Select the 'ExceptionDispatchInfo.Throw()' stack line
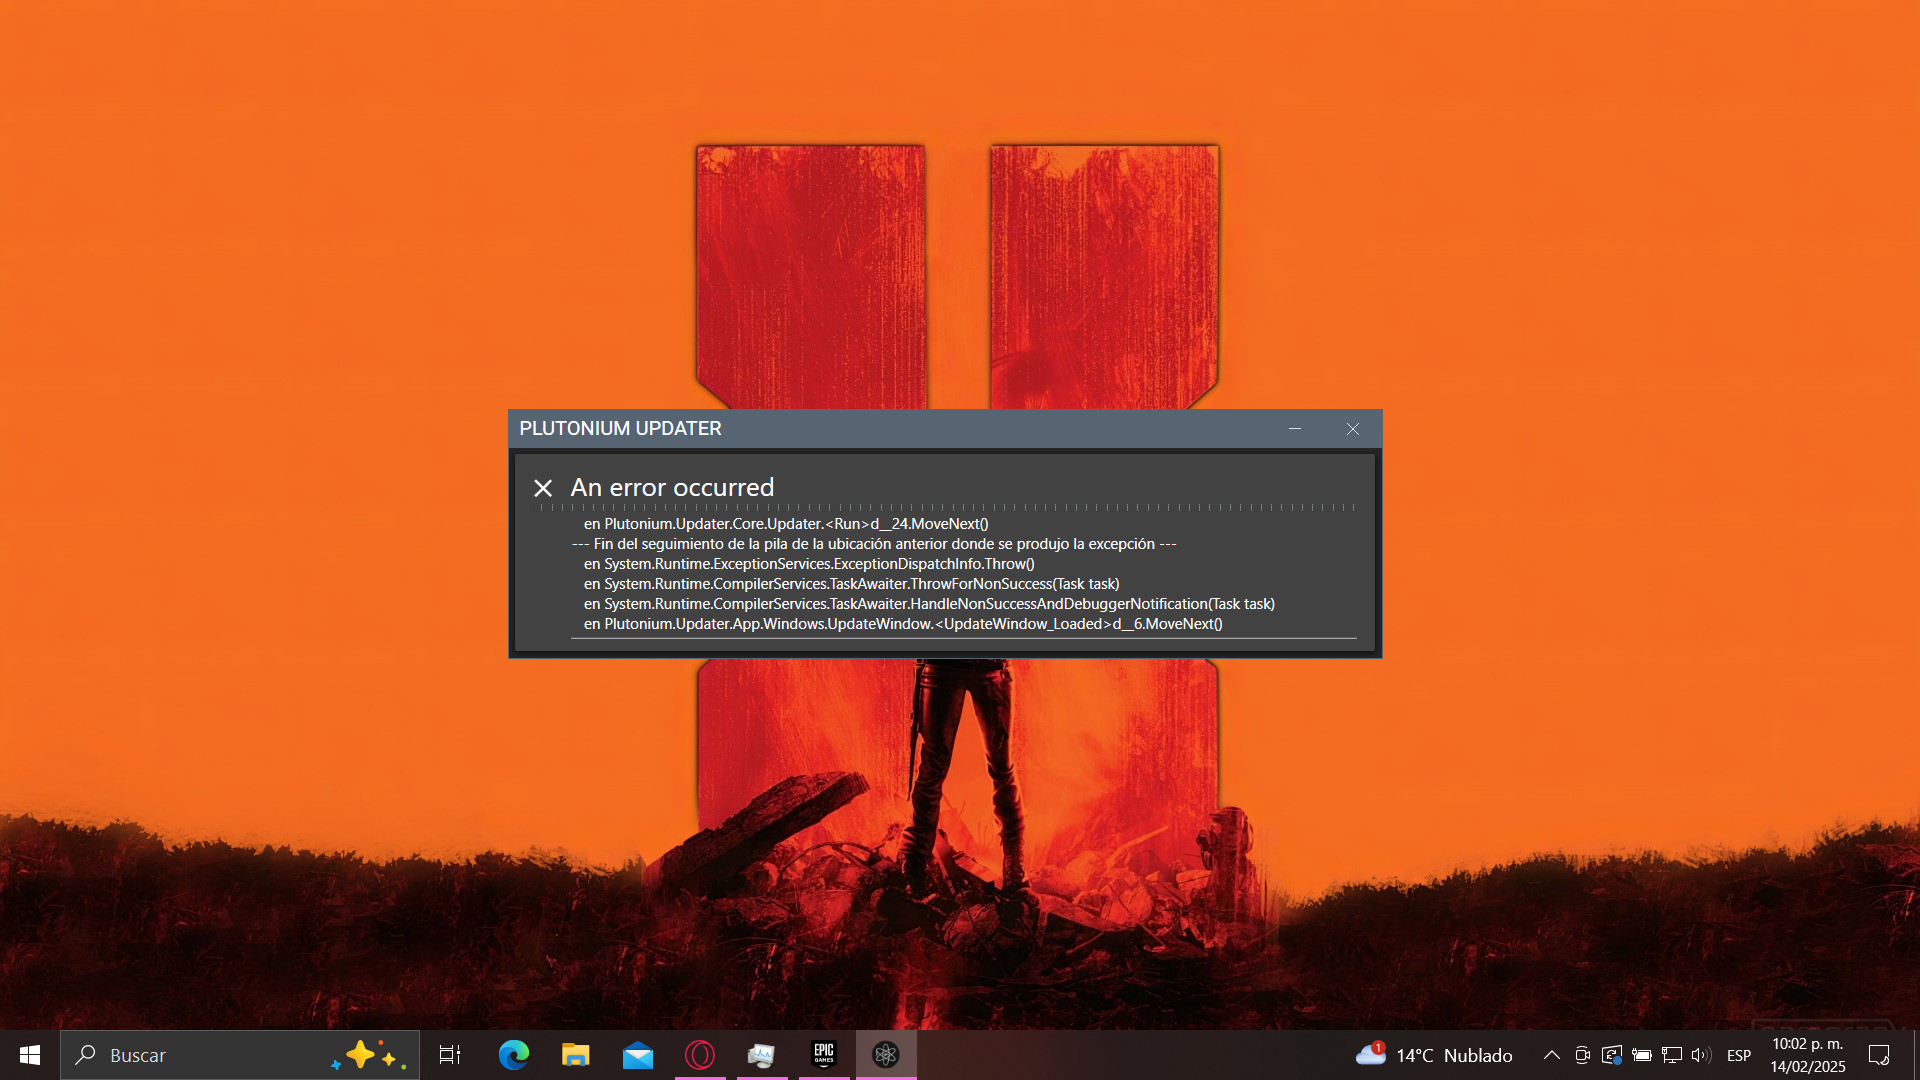The width and height of the screenshot is (1920, 1080). coord(809,564)
